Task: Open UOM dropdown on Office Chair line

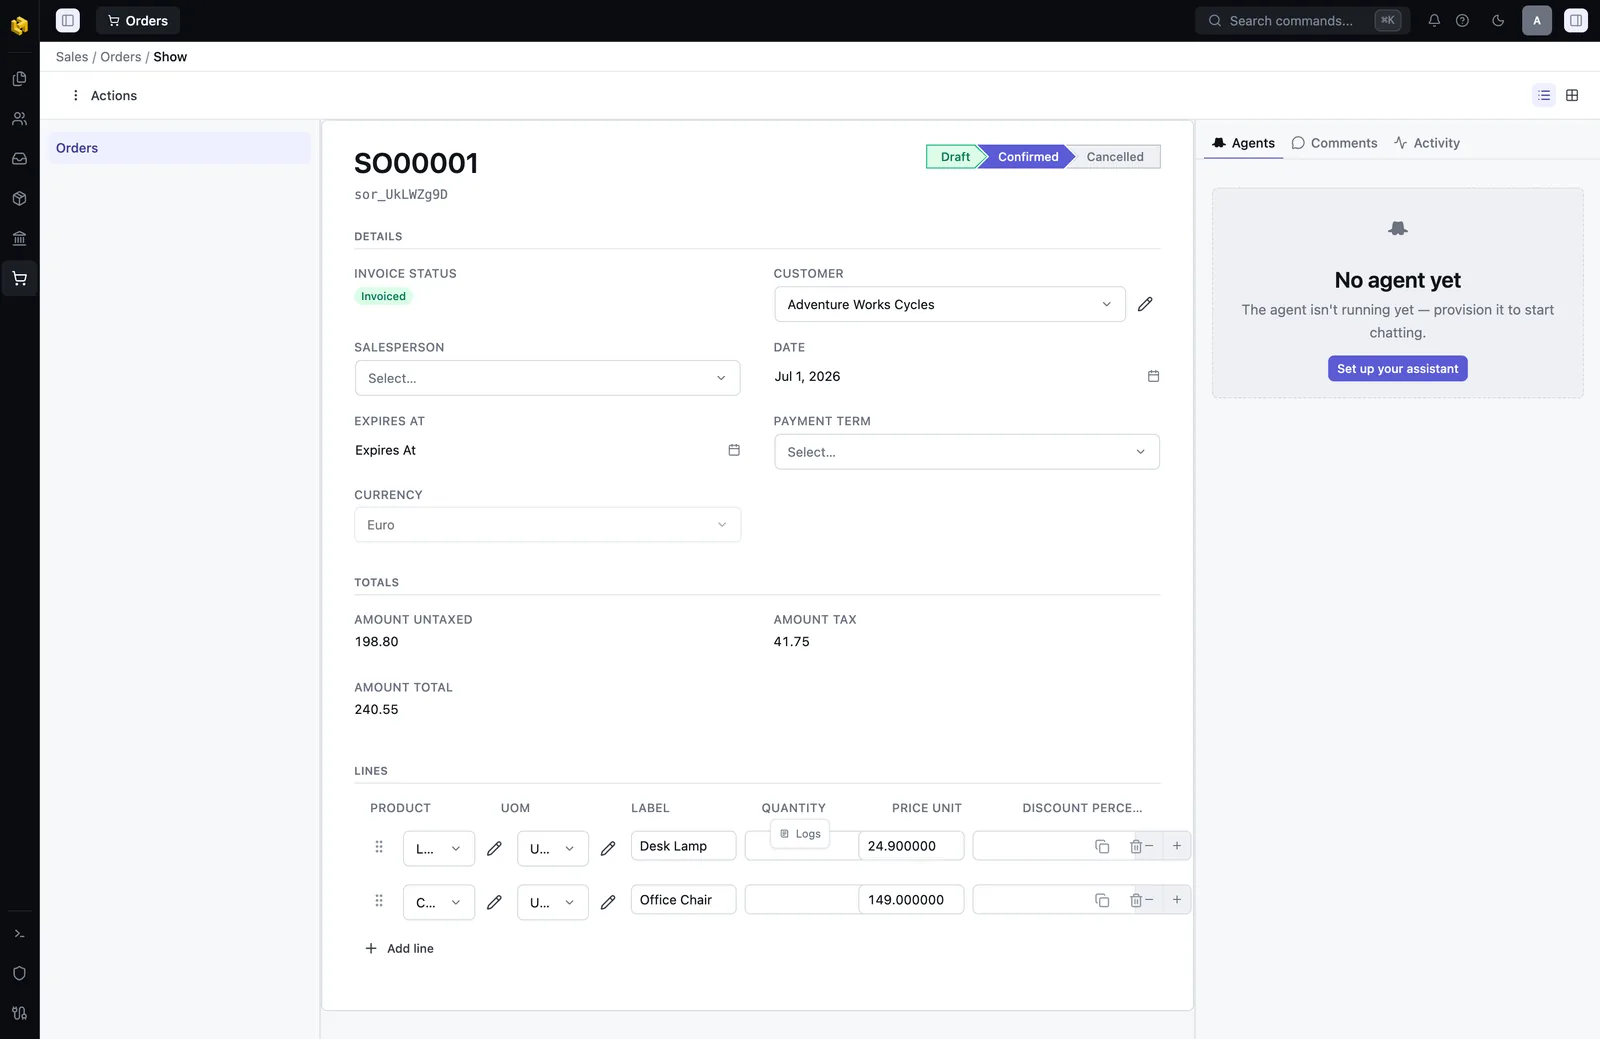Action: pyautogui.click(x=552, y=902)
